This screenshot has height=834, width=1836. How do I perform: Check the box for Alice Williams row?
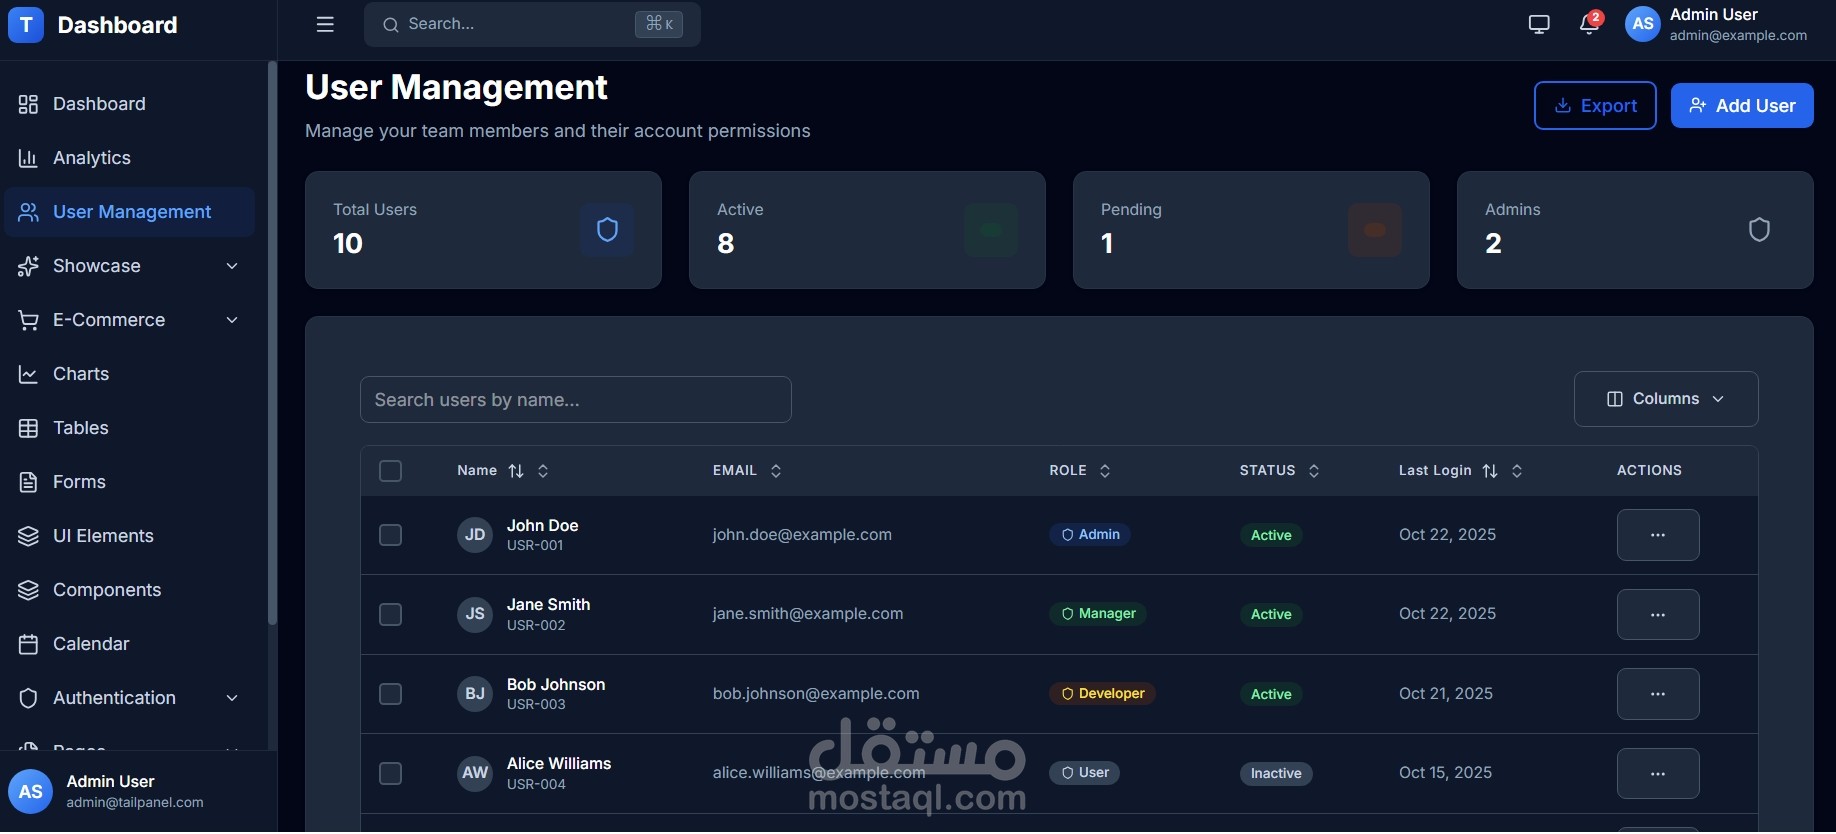click(391, 773)
